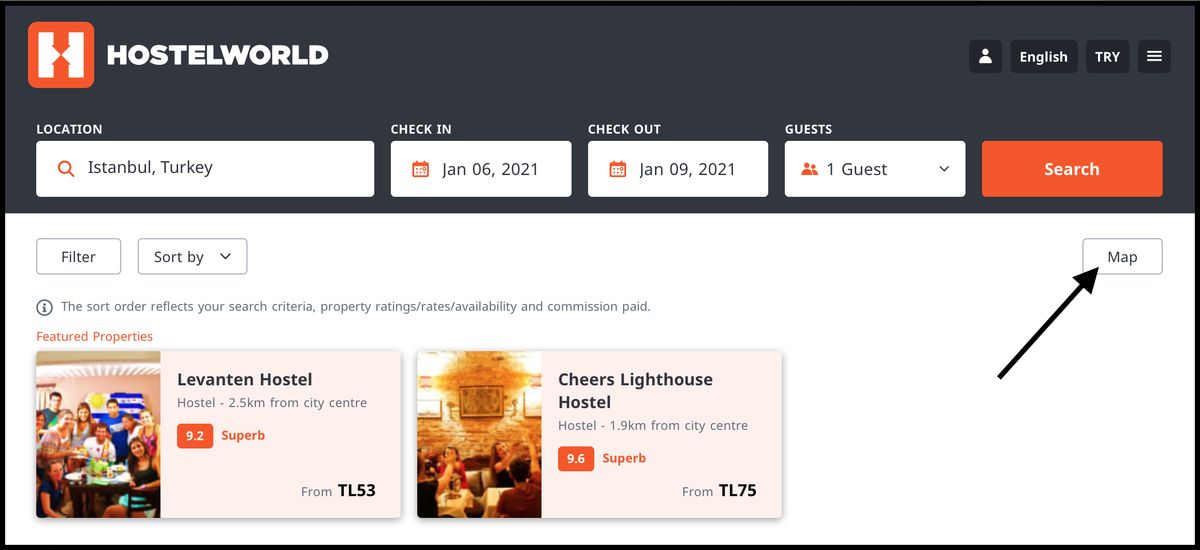Open the hamburger menu icon
The image size is (1200, 550).
point(1154,56)
